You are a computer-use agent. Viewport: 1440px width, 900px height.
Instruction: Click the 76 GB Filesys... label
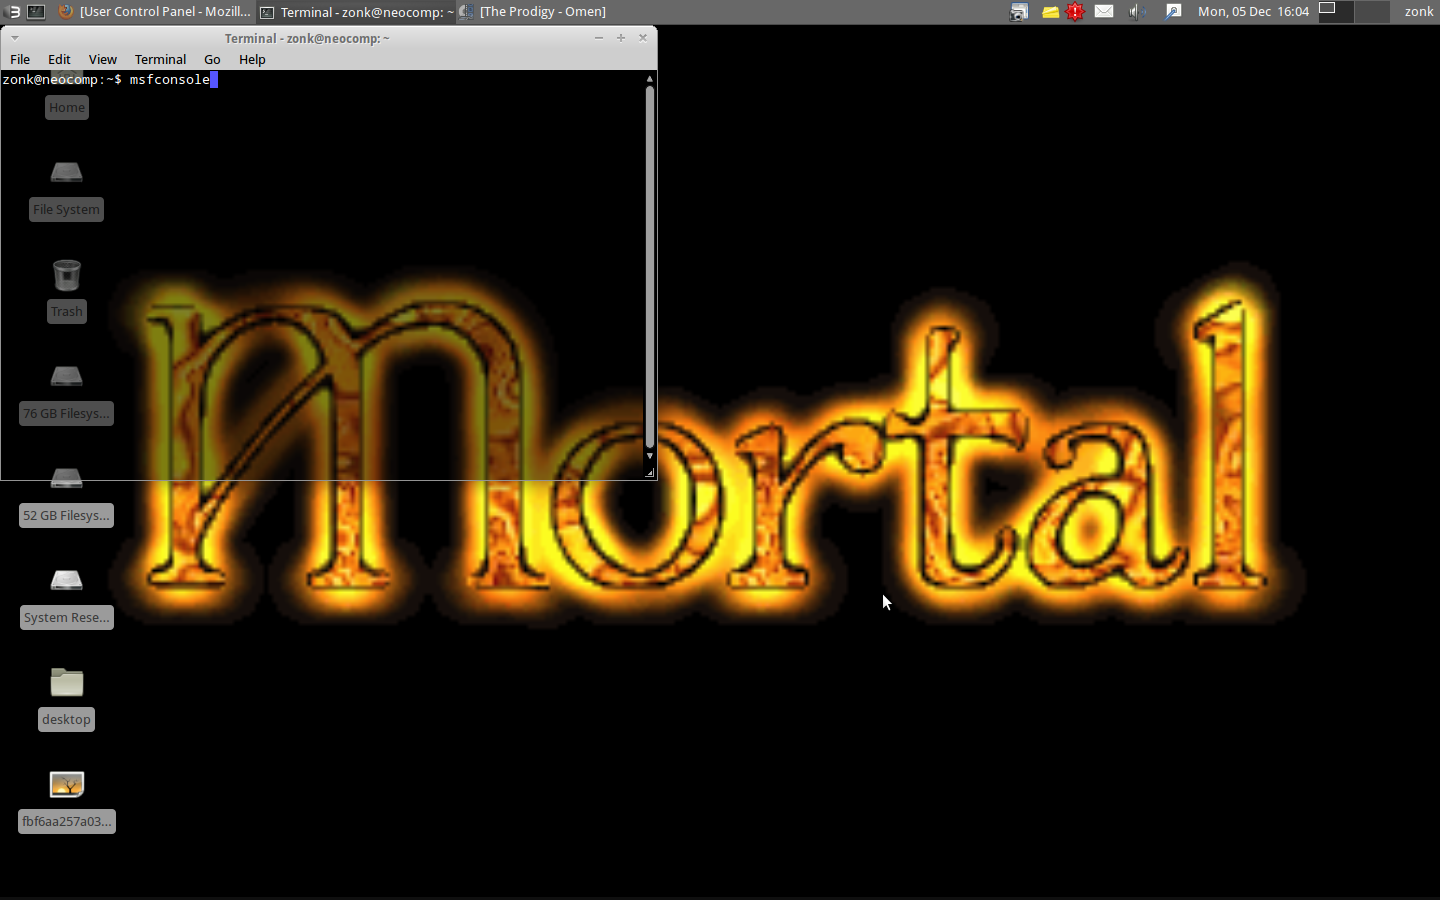(67, 414)
